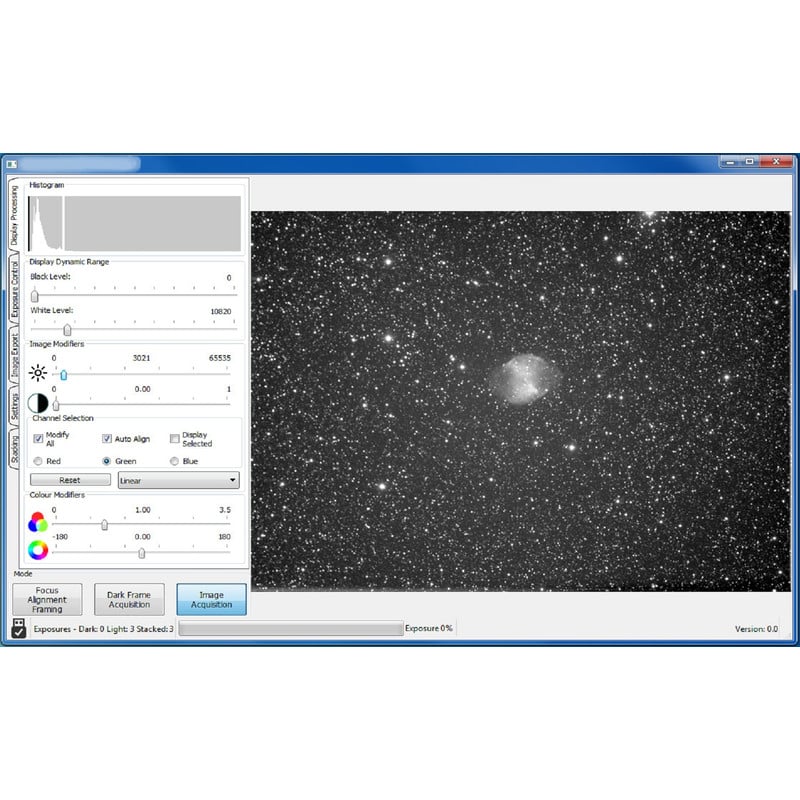Click the USB connection status icon
This screenshot has height=800, width=800.
[x=19, y=628]
